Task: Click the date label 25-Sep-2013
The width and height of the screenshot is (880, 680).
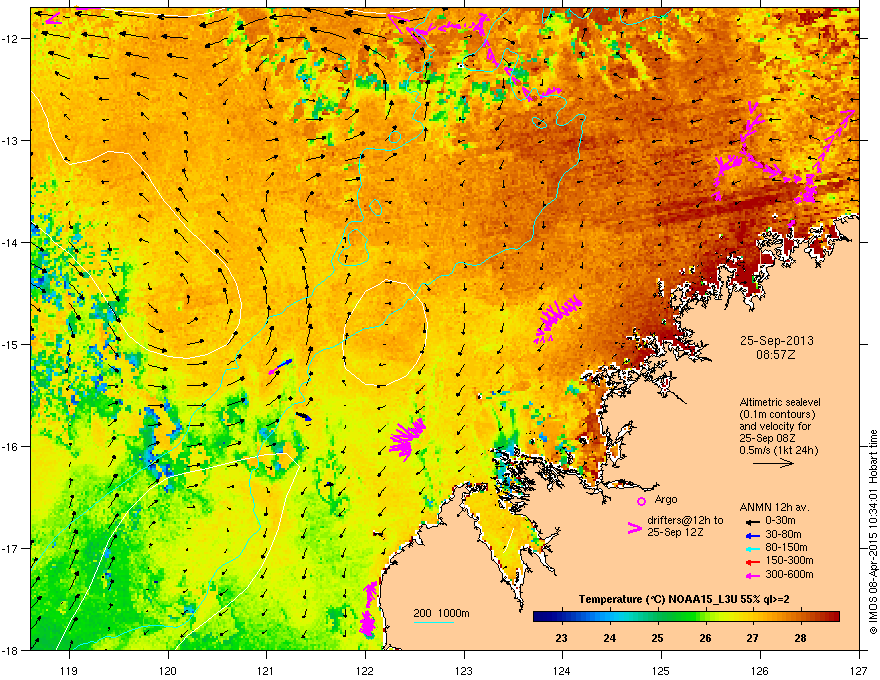Action: tap(776, 341)
